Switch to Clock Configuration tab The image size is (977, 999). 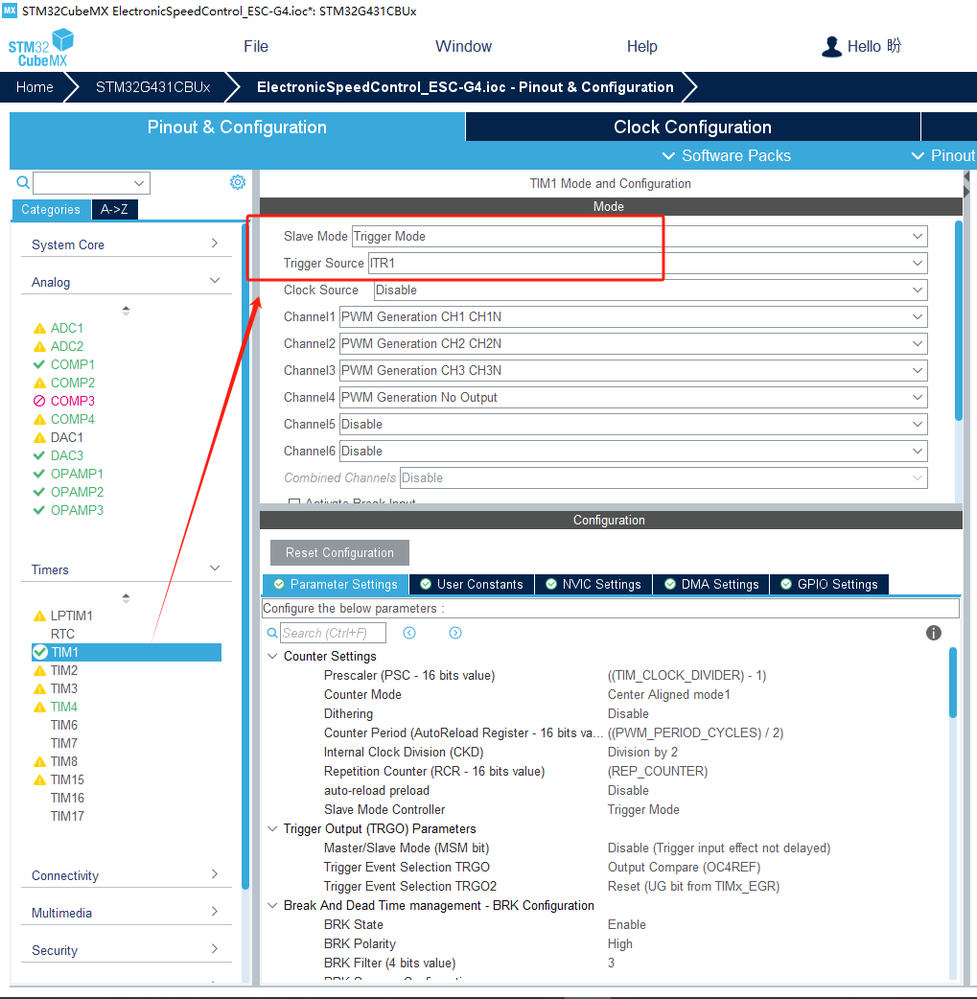693,127
